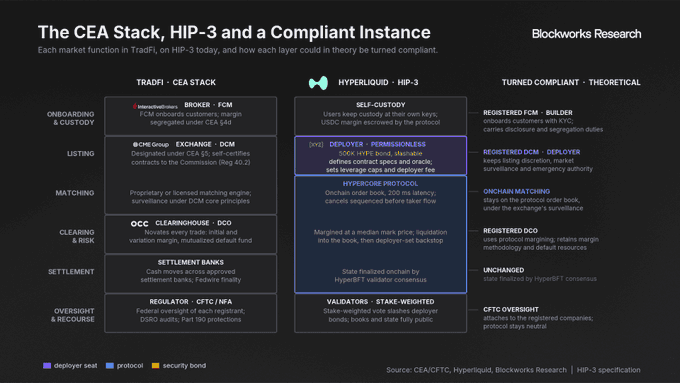This screenshot has width=680, height=383.
Task: Click the blue protocol legend swatch
Action: click(x=110, y=366)
